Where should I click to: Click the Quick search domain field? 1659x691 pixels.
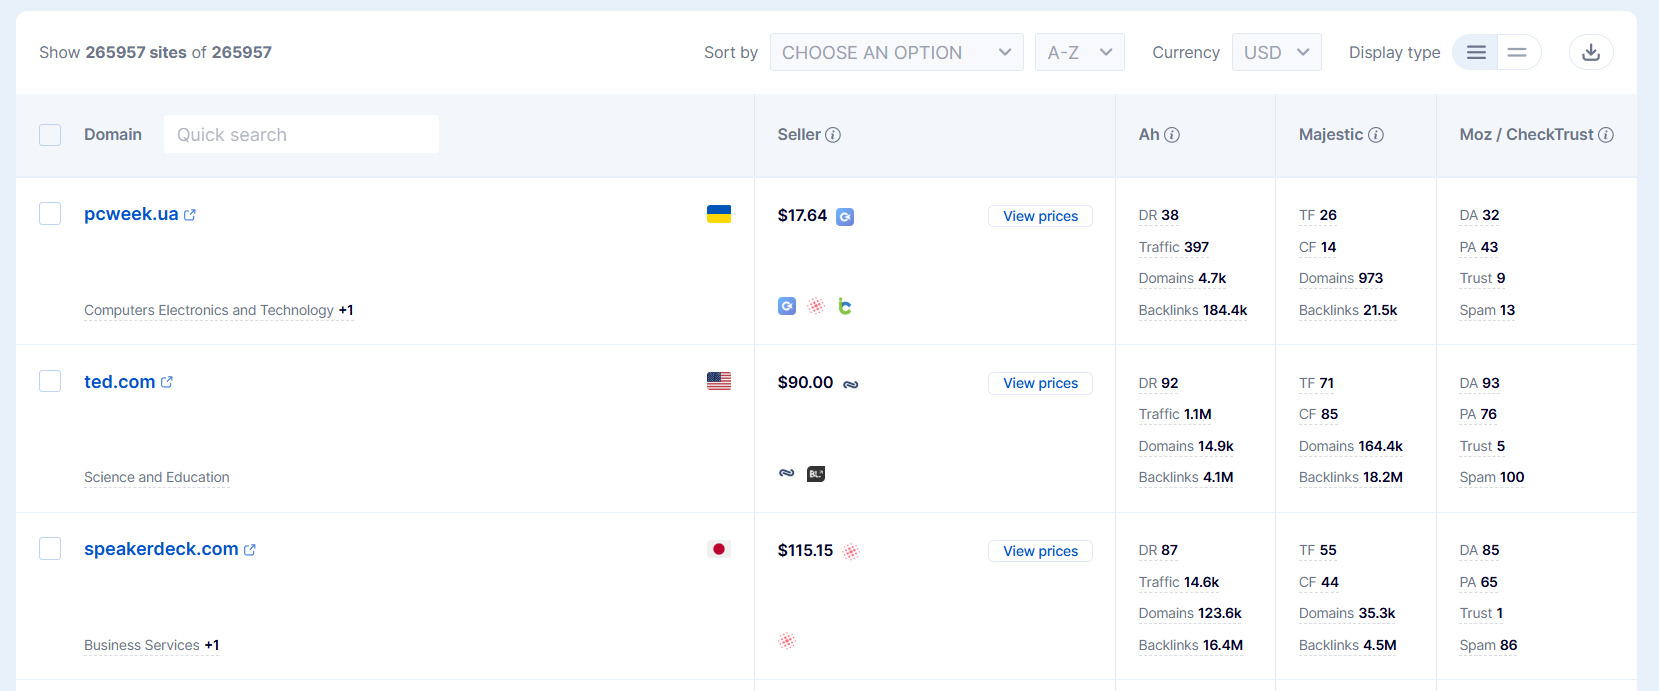click(x=301, y=135)
